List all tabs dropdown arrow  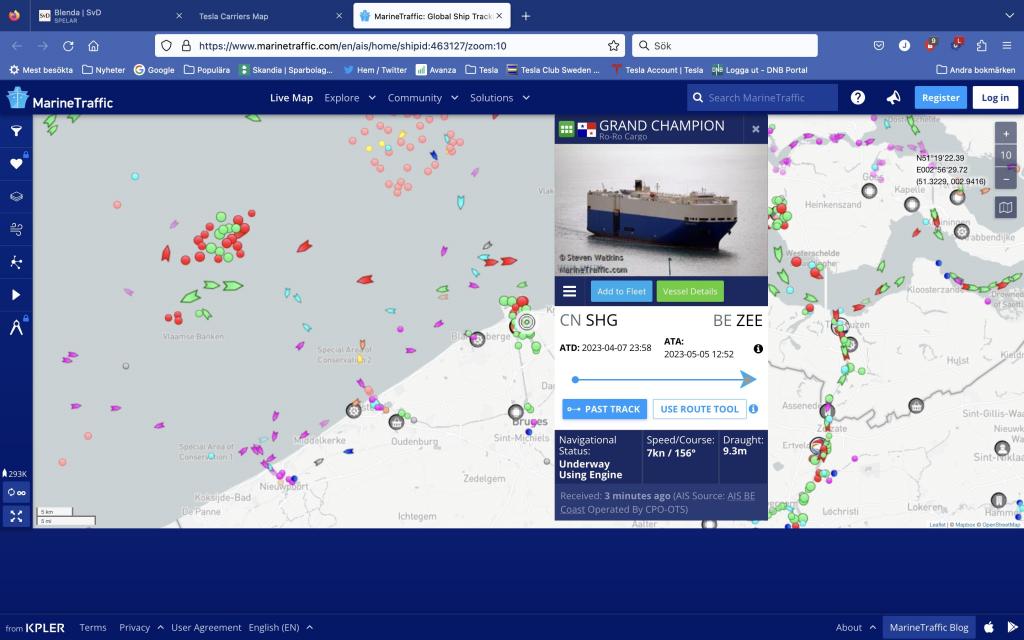pos(1009,16)
